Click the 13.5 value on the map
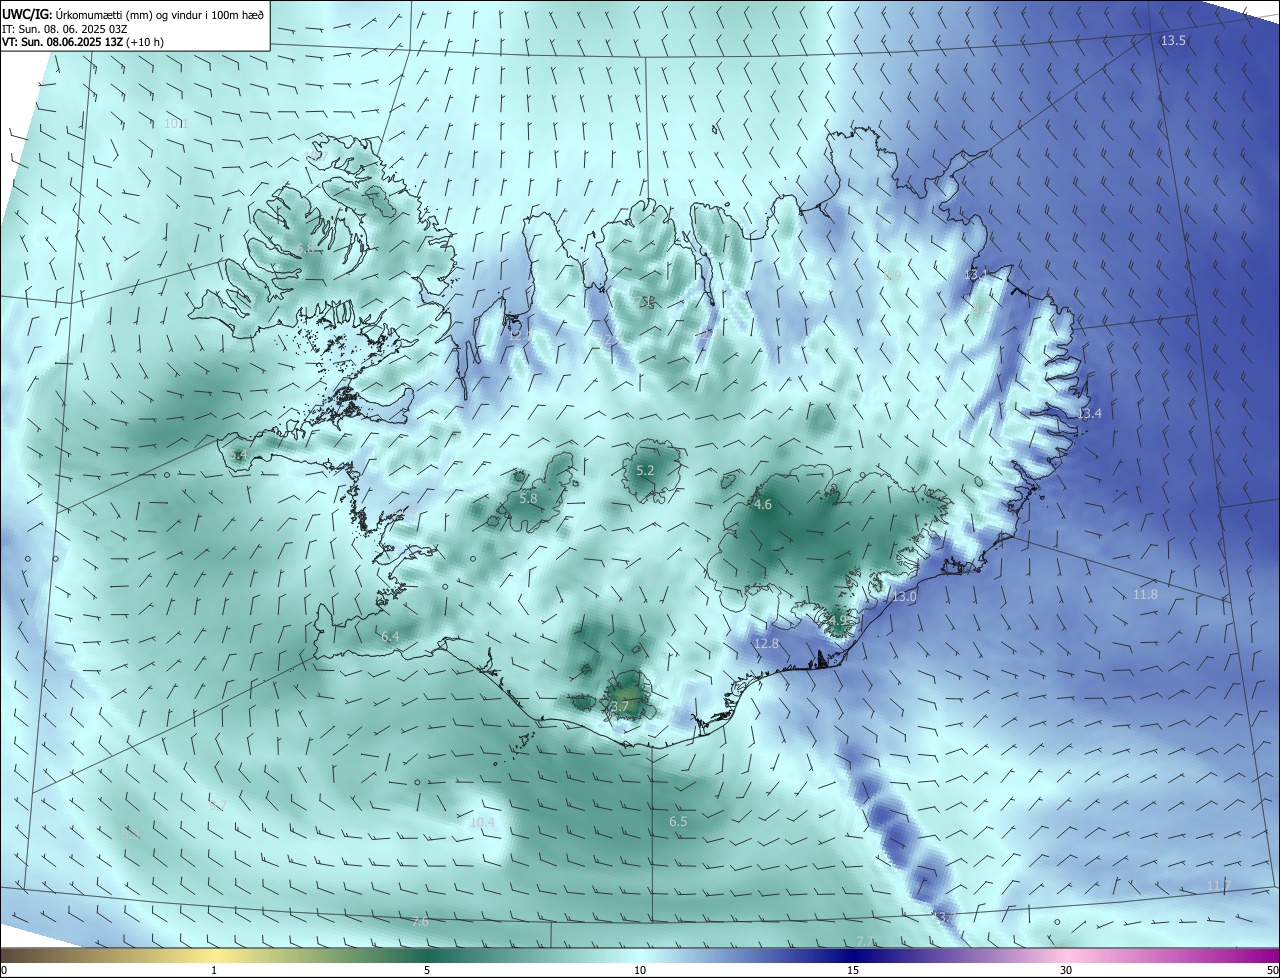Image resolution: width=1280 pixels, height=978 pixels. coord(1173,41)
